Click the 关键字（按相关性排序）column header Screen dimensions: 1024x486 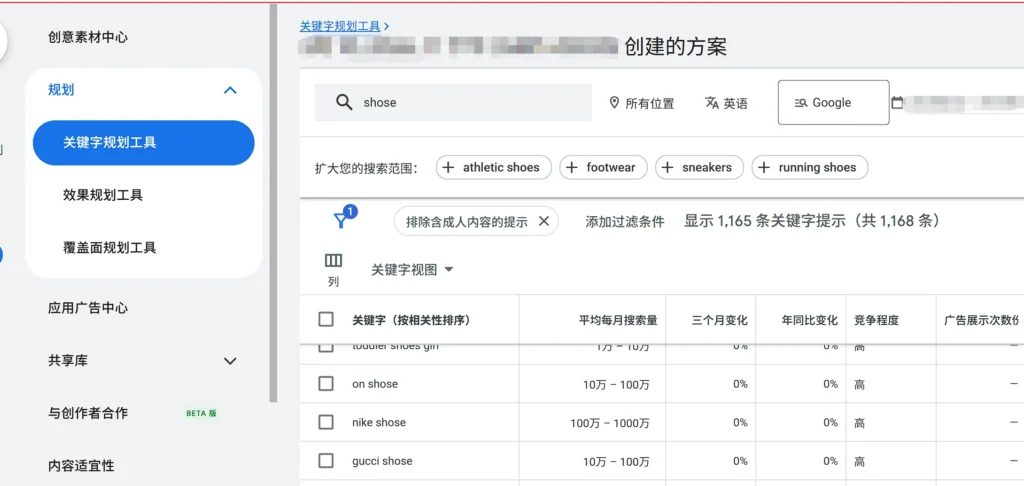click(411, 320)
